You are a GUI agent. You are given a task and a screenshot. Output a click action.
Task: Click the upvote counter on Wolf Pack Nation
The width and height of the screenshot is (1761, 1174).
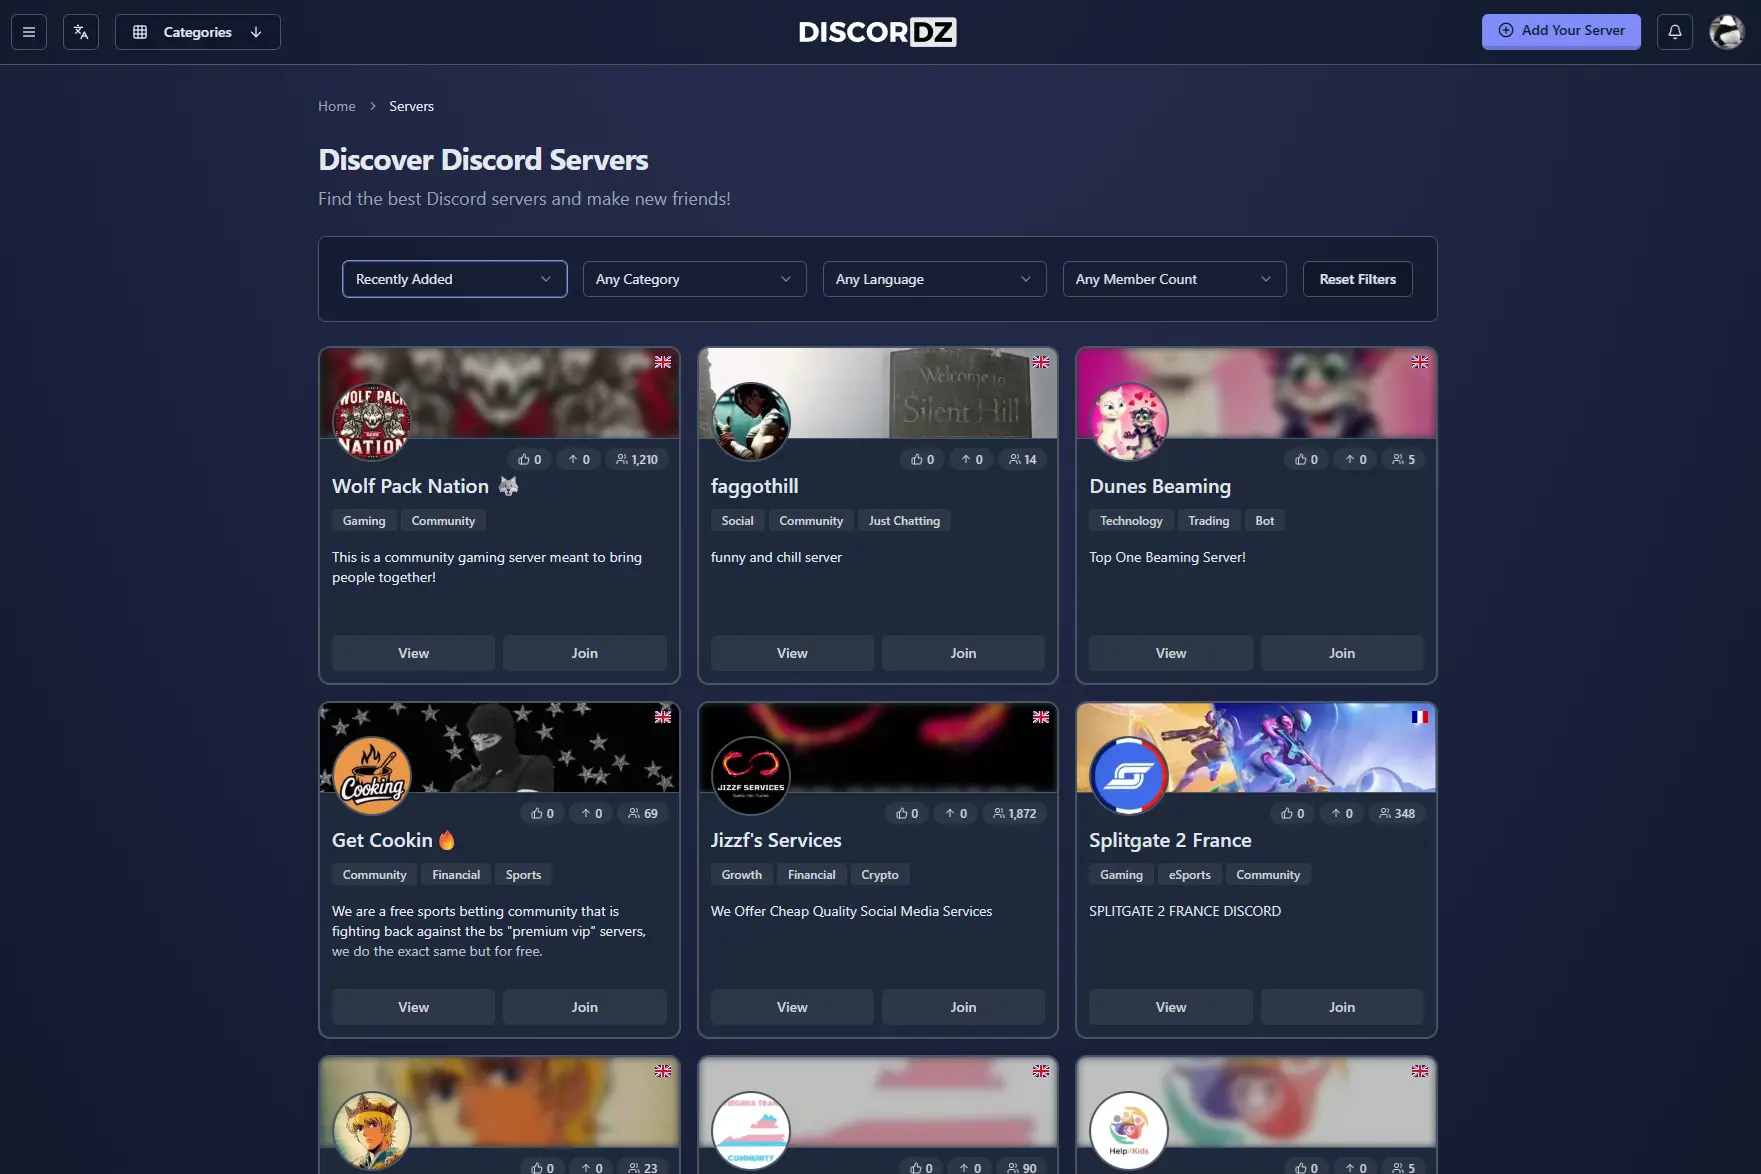point(579,459)
